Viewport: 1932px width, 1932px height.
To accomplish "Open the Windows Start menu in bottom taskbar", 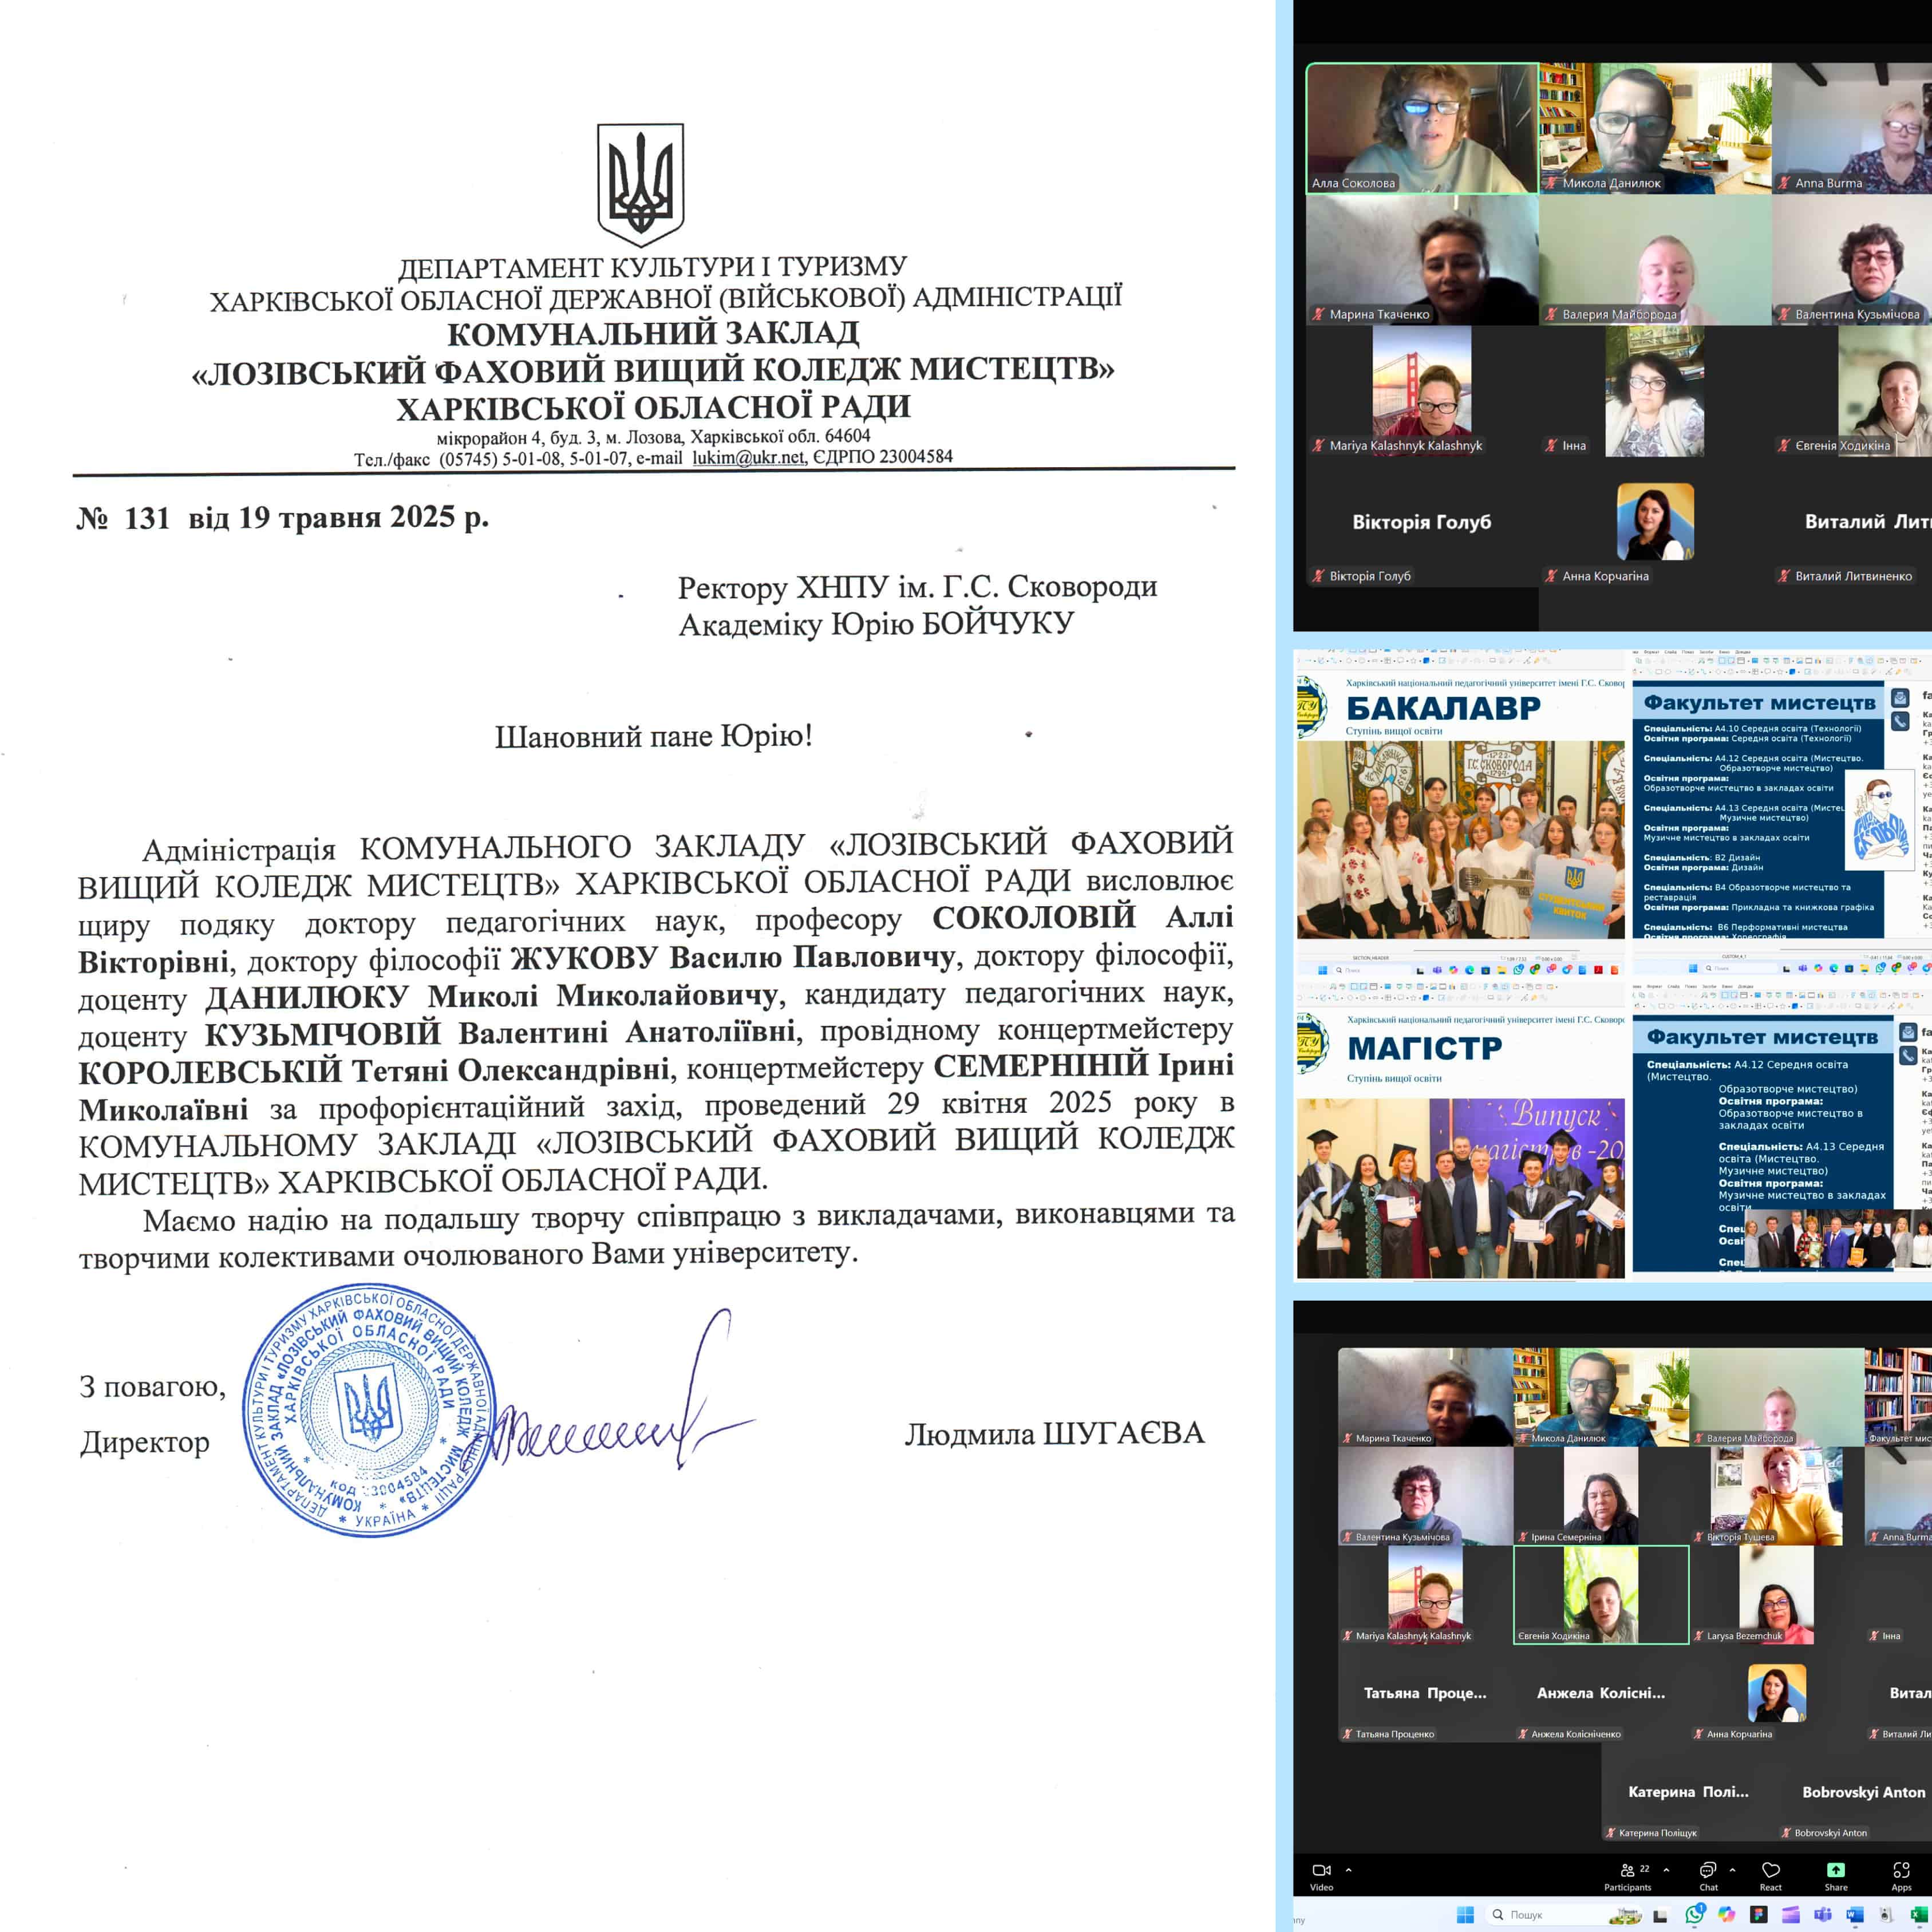I will click(1466, 1914).
